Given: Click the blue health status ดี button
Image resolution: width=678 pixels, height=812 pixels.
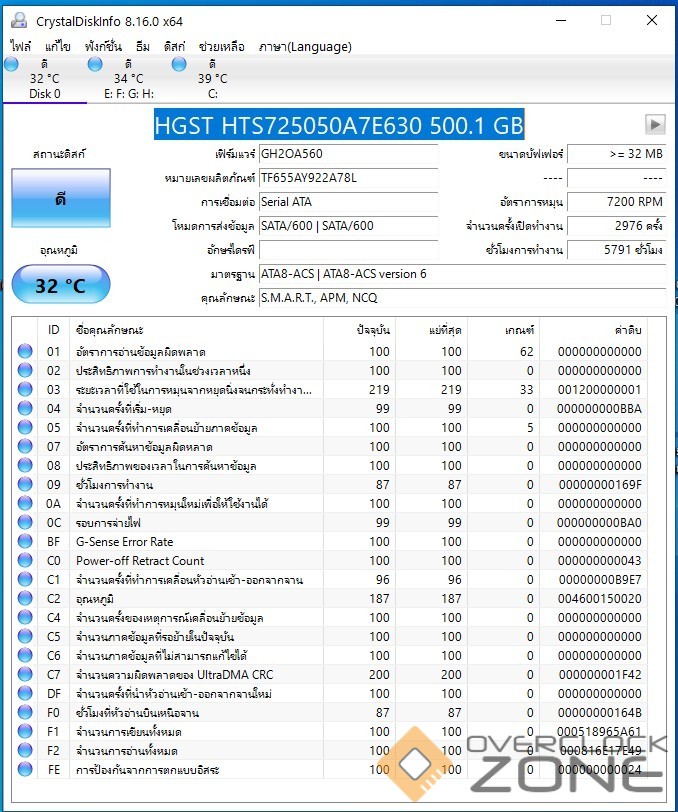Looking at the screenshot, I should coord(60,199).
